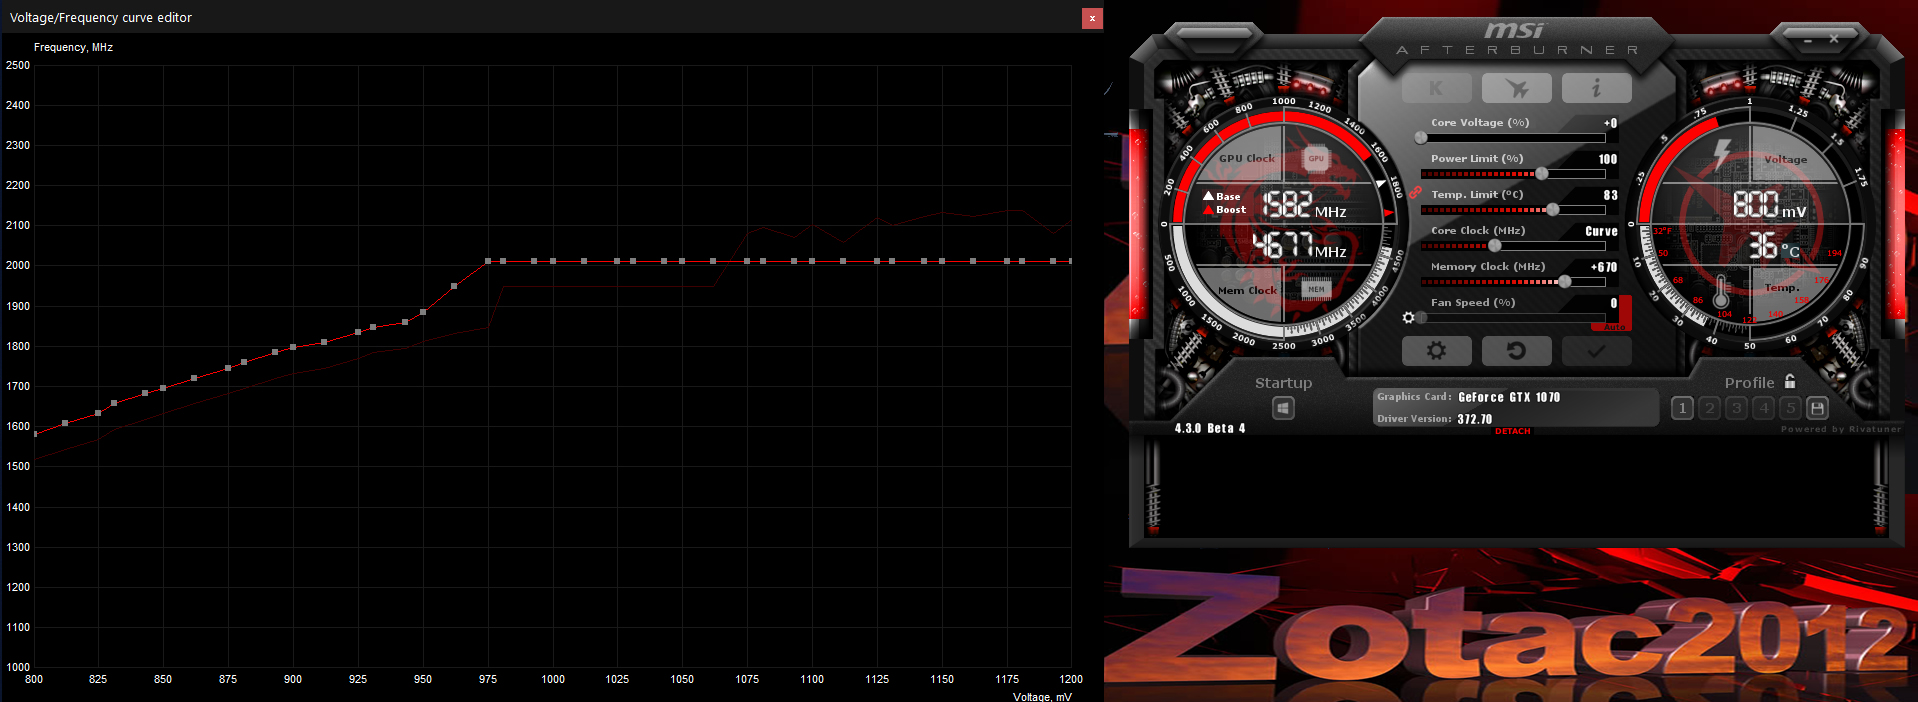Image resolution: width=1918 pixels, height=702 pixels.
Task: Click the 'Voltage, mV' axis label
Action: pos(1042,696)
